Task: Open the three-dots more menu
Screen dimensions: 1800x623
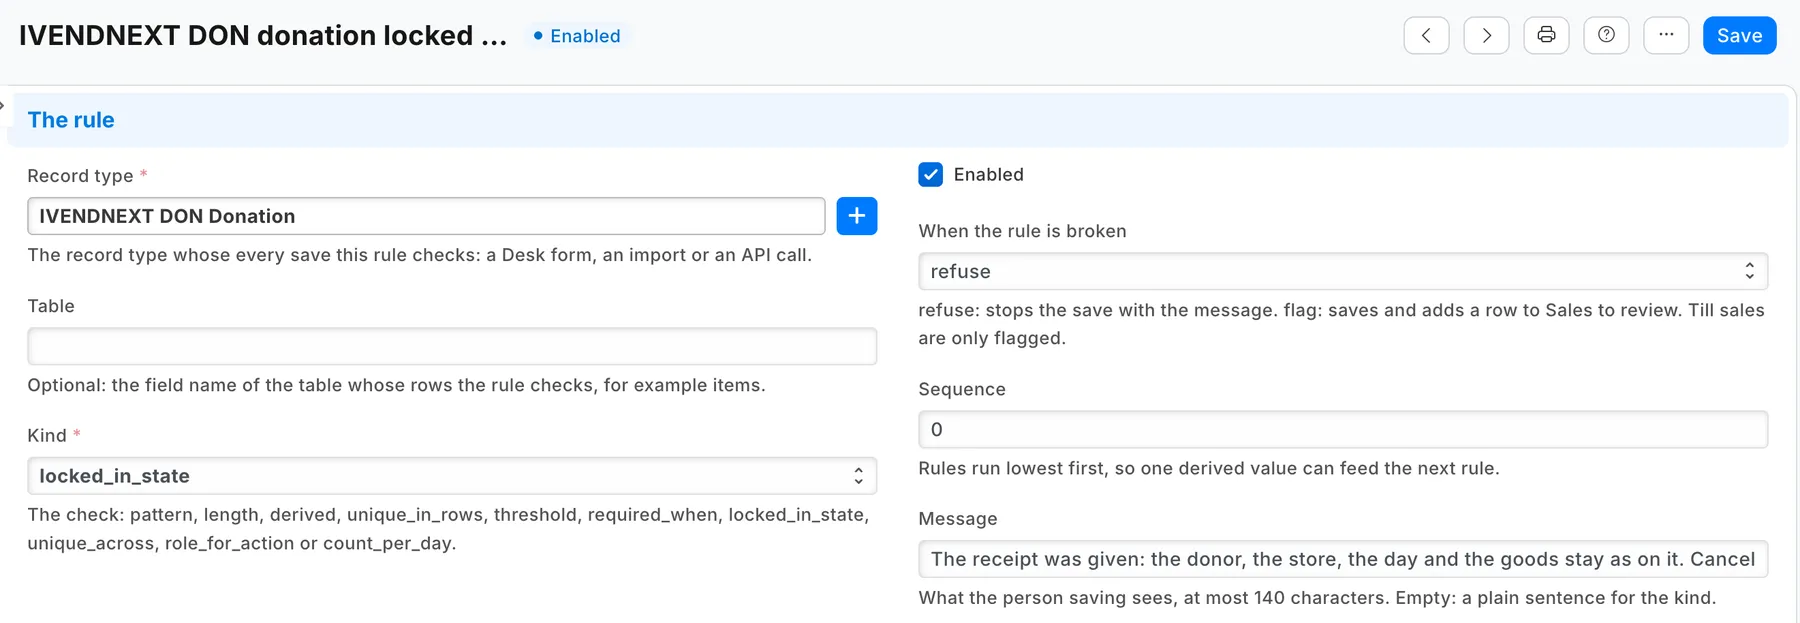Action: tap(1666, 35)
